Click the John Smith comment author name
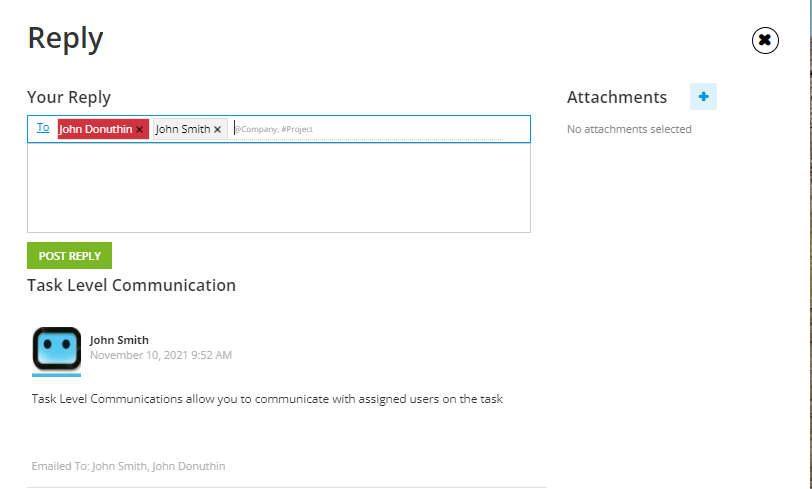Image resolution: width=812 pixels, height=489 pixels. click(119, 340)
